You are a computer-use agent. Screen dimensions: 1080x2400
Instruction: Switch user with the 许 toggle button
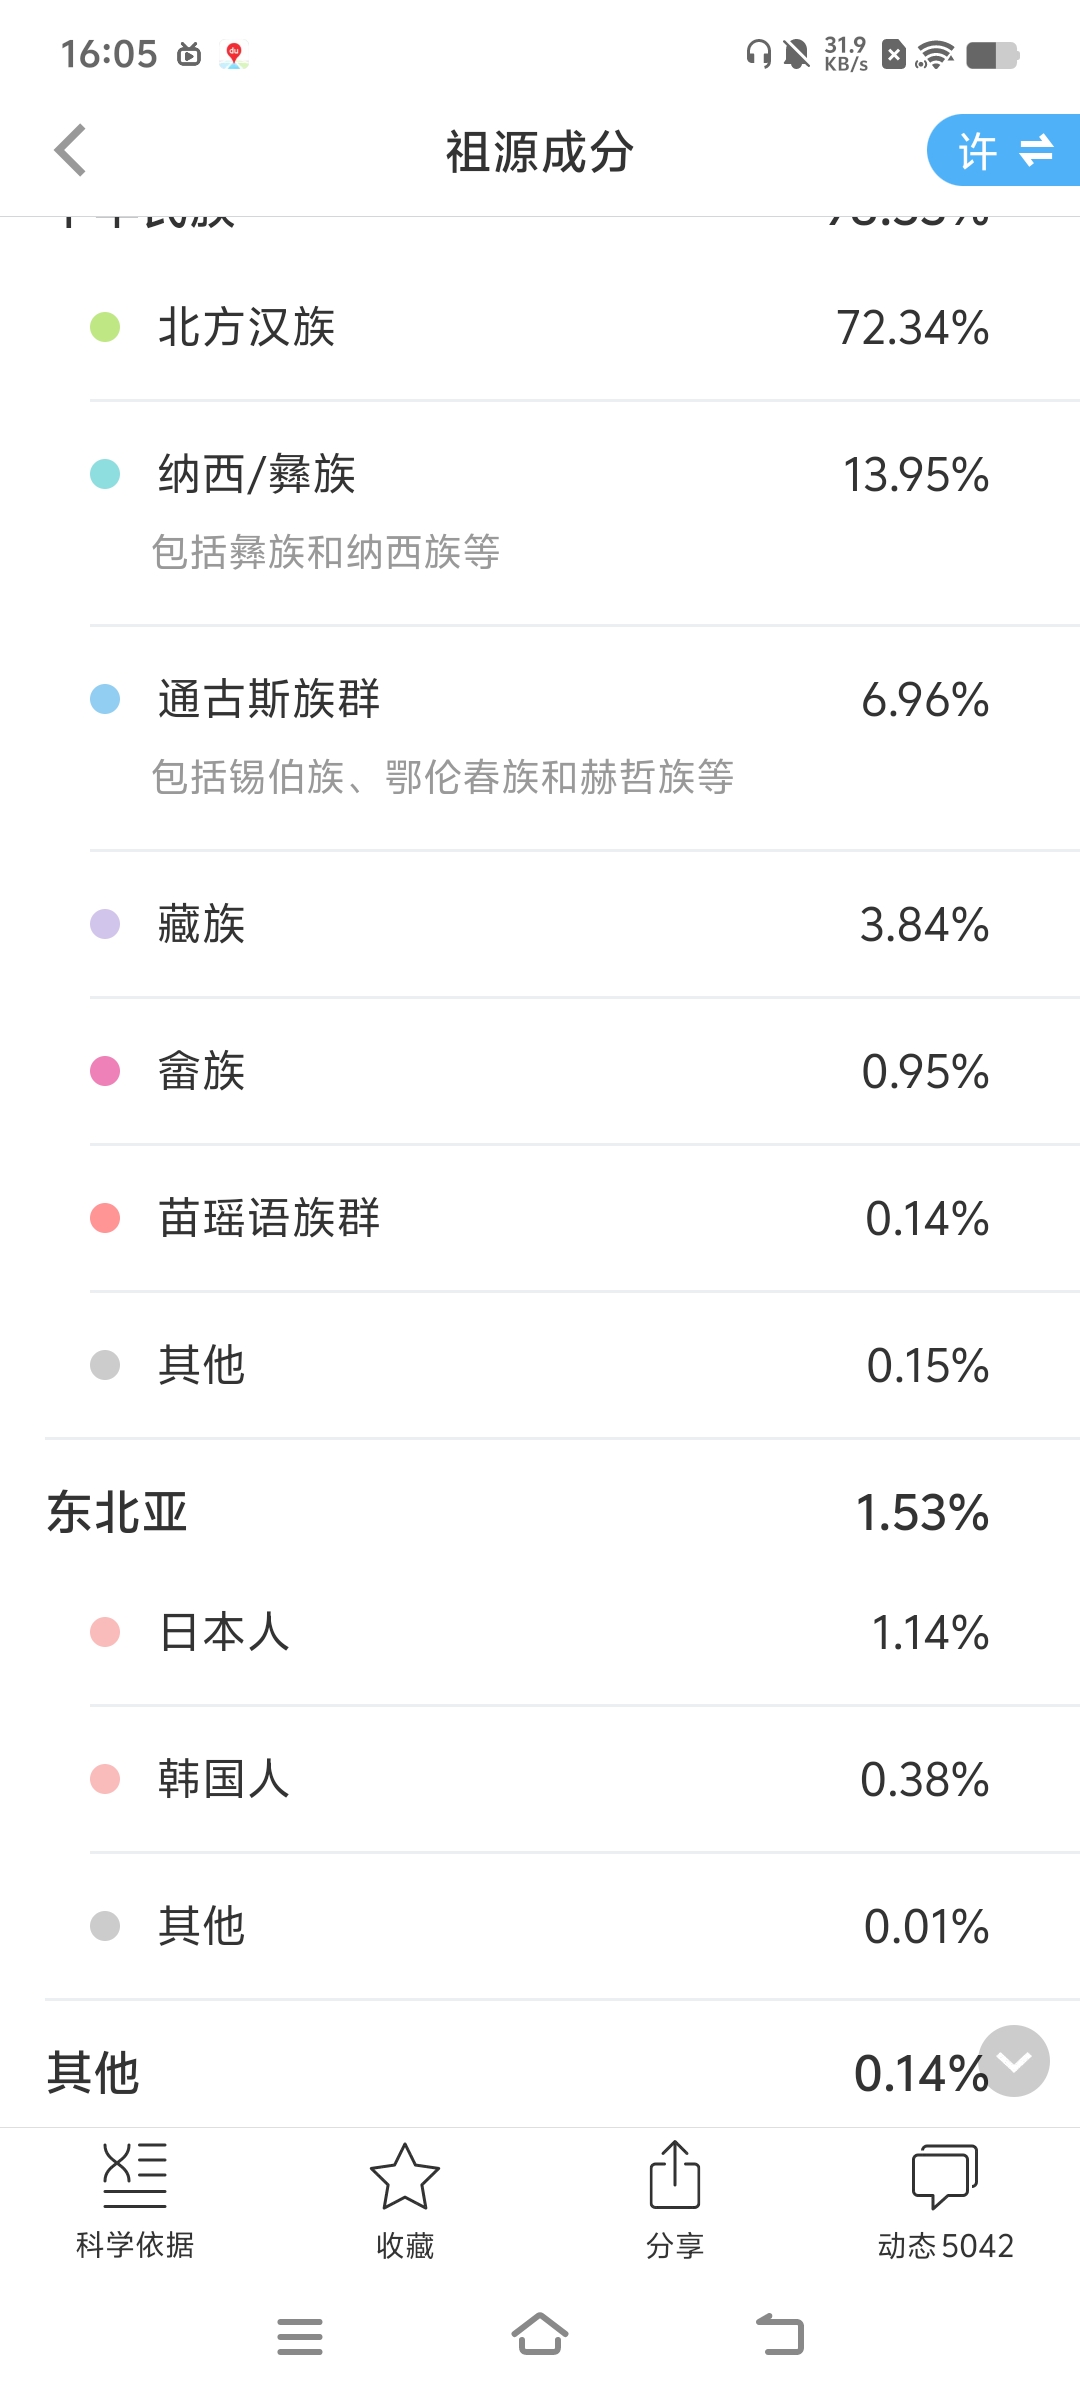(x=1004, y=151)
